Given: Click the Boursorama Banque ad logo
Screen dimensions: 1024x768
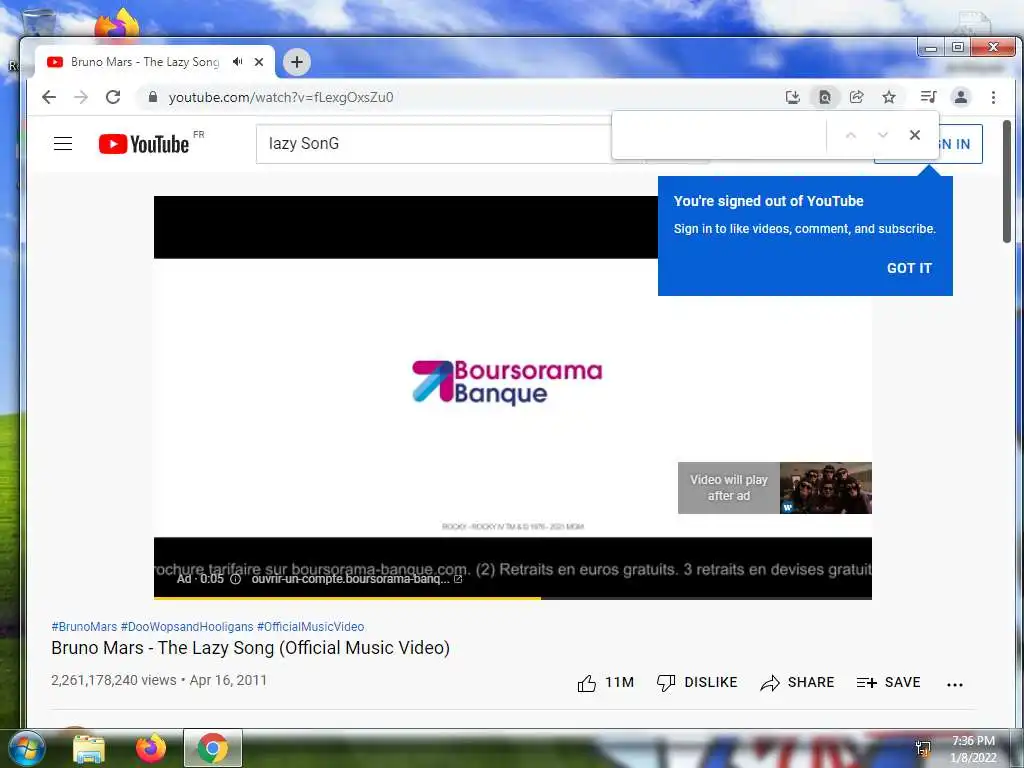Looking at the screenshot, I should click(507, 382).
